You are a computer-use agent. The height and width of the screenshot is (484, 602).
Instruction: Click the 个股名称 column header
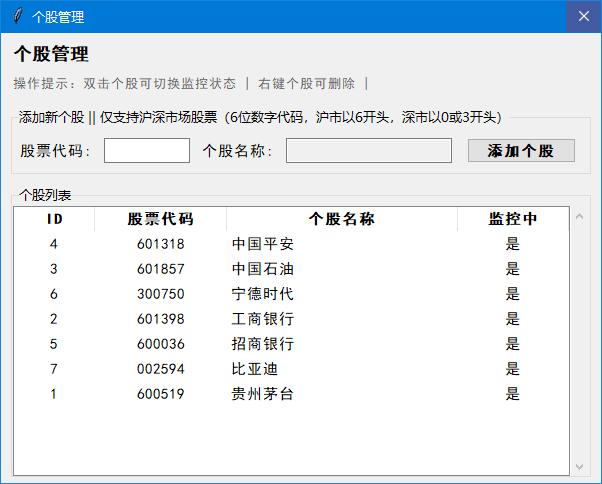pos(342,219)
